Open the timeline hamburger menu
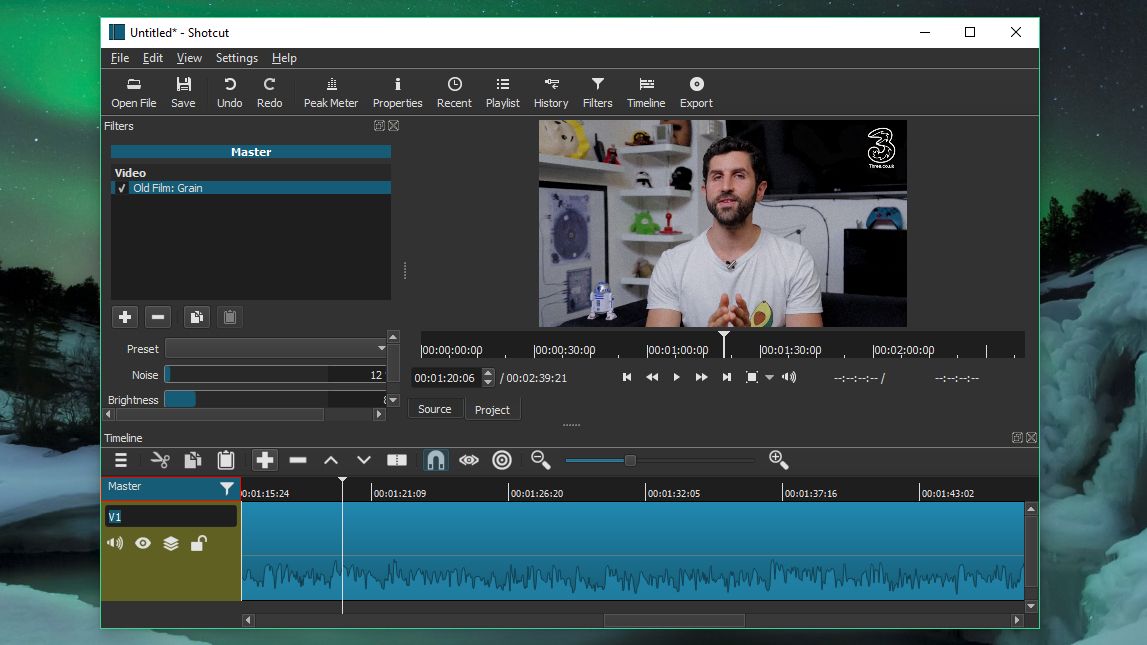 tap(121, 460)
